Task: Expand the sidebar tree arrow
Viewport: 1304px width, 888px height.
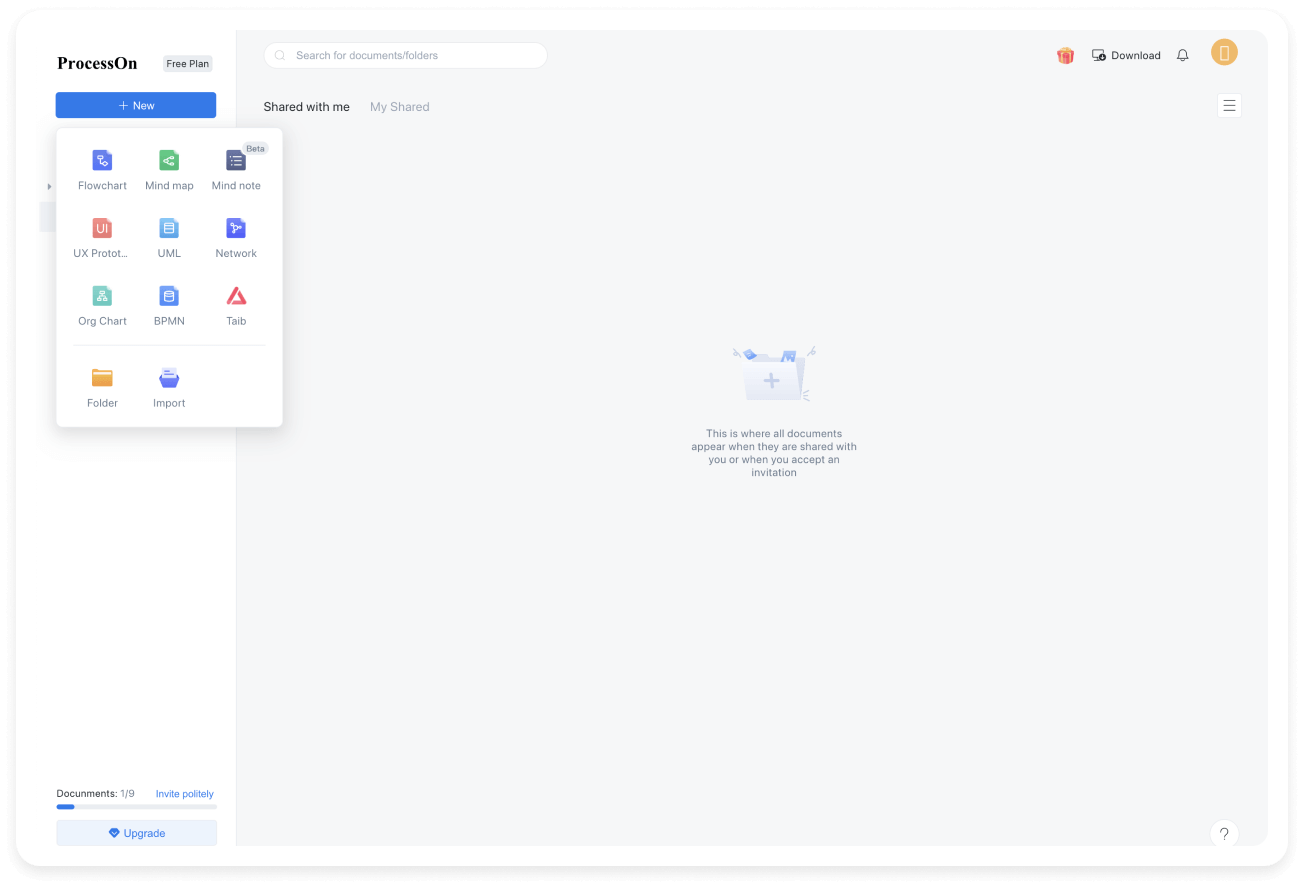Action: (49, 187)
